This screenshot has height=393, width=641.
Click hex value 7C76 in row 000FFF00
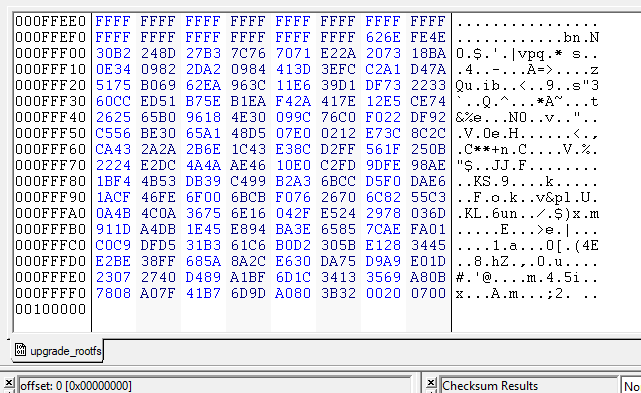(248, 54)
